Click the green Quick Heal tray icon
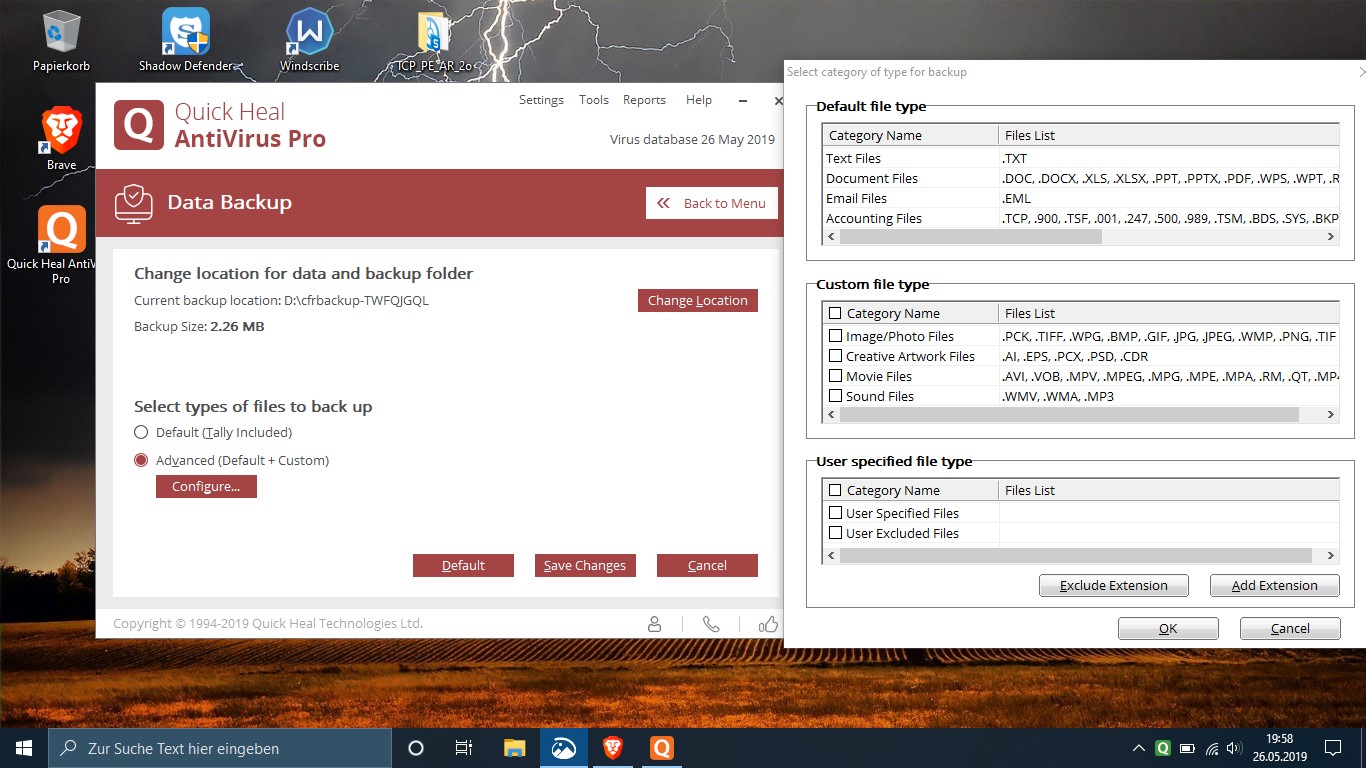 (x=1163, y=748)
